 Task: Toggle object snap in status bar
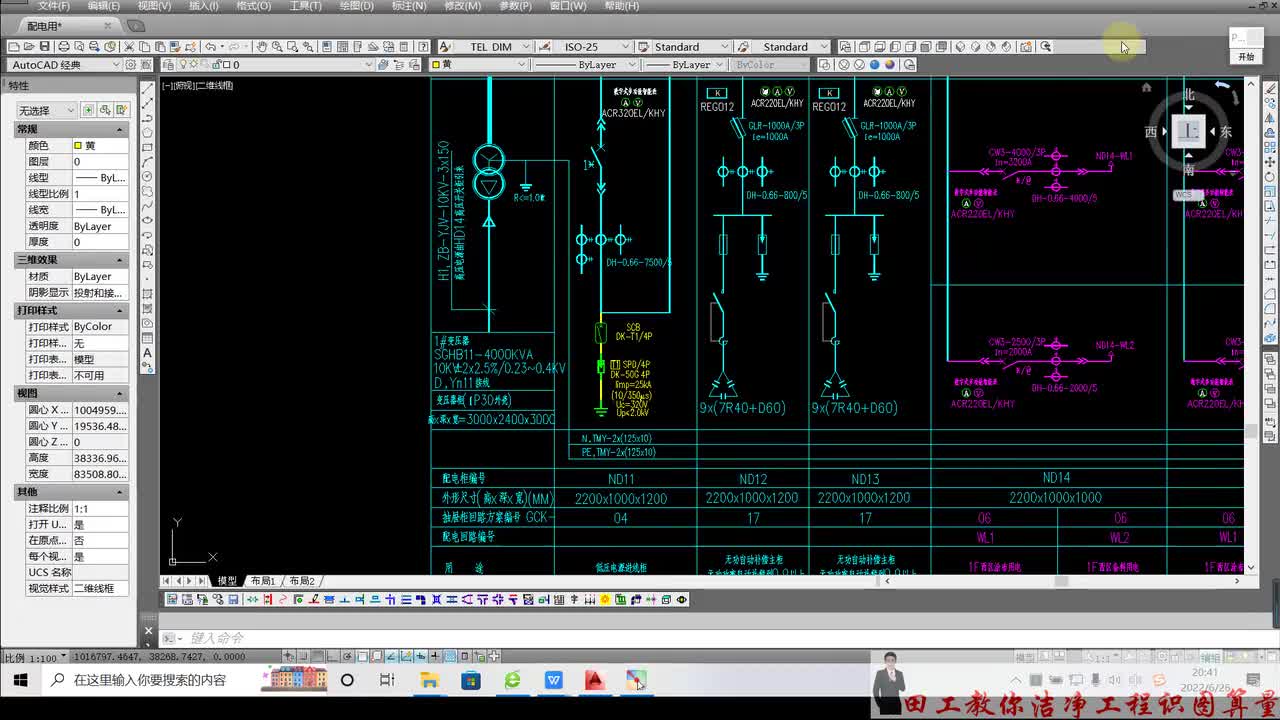(363, 656)
